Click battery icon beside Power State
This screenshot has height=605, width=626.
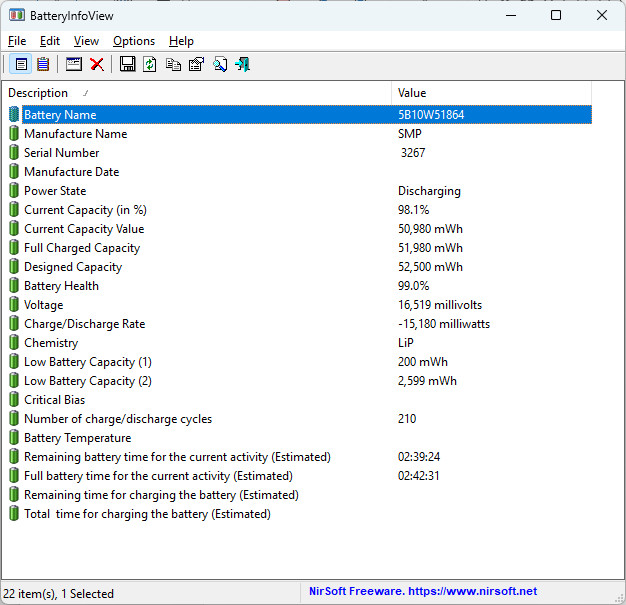pyautogui.click(x=14, y=190)
